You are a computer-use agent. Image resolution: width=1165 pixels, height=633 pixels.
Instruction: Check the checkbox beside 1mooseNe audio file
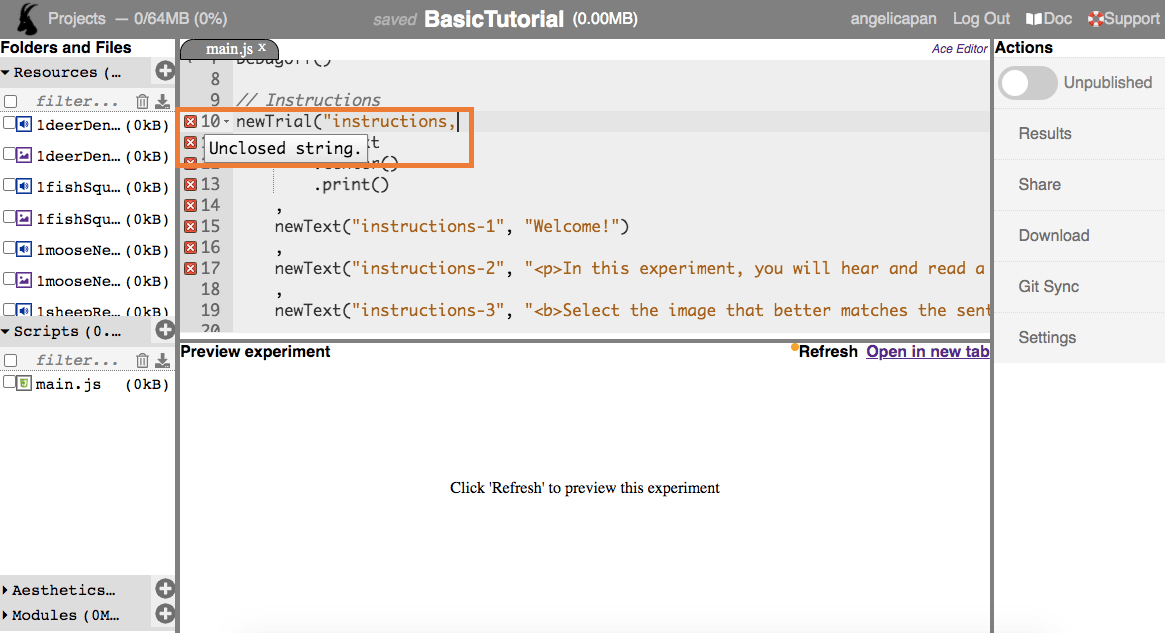click(8, 249)
